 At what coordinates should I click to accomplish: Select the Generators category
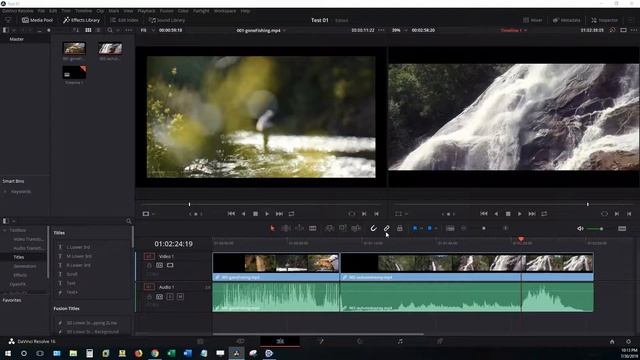click(24, 266)
